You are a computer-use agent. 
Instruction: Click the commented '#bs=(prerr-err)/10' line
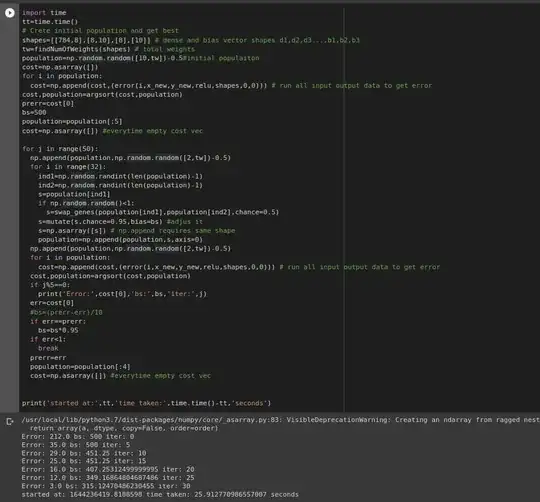coord(66,312)
